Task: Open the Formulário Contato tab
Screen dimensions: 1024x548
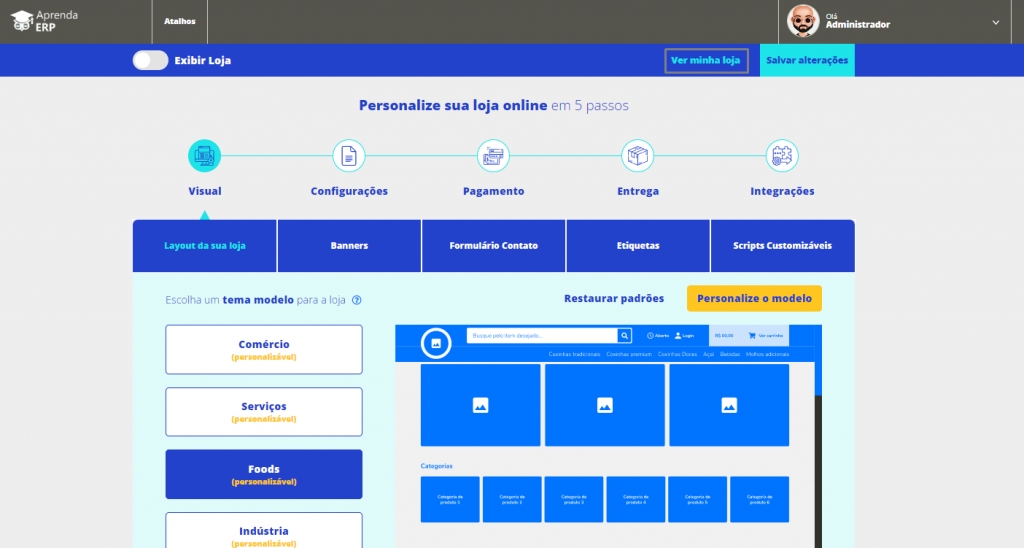Action: pos(493,246)
